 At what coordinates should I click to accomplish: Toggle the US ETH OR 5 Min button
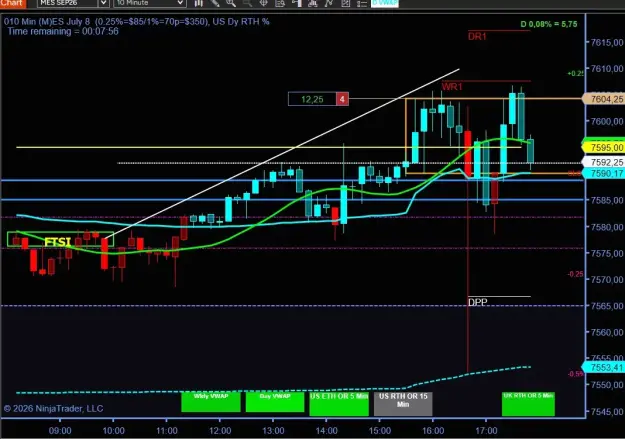click(339, 404)
